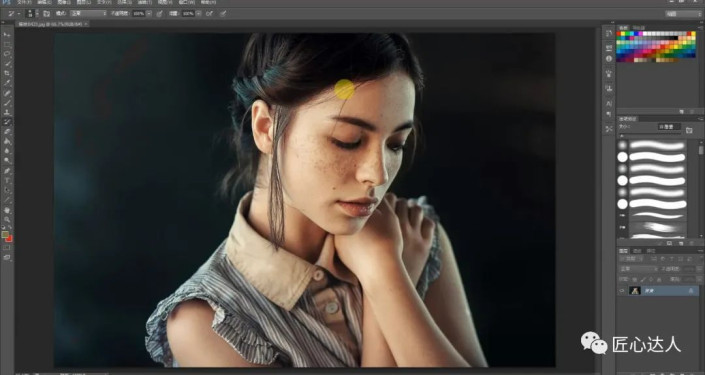Open Swatches panel flyout menu
The image size is (705, 375).
pos(701,28)
